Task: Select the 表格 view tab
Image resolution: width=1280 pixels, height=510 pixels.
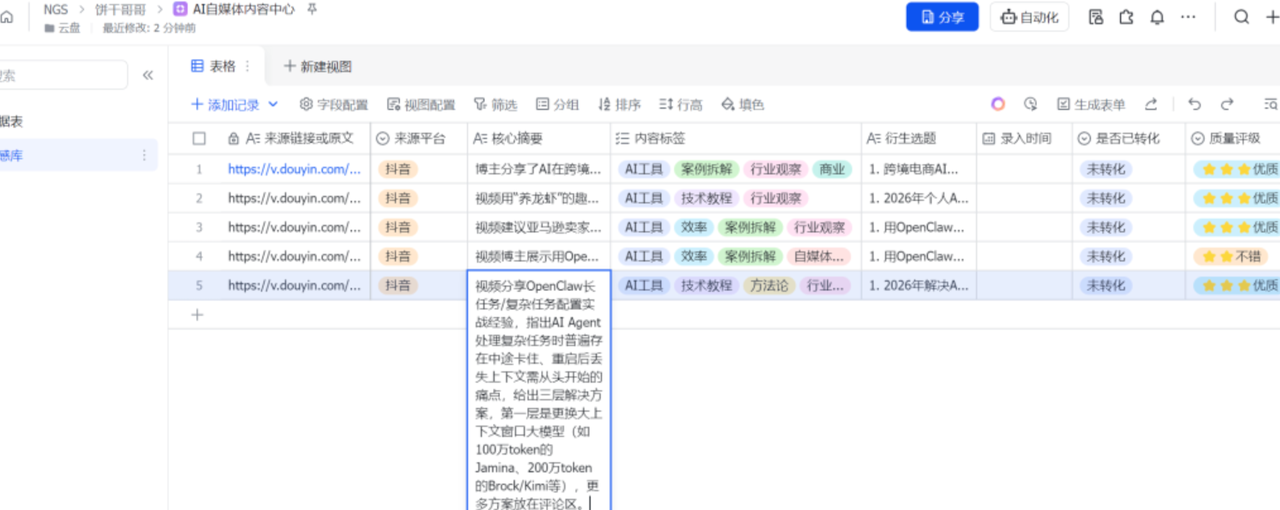Action: (214, 66)
